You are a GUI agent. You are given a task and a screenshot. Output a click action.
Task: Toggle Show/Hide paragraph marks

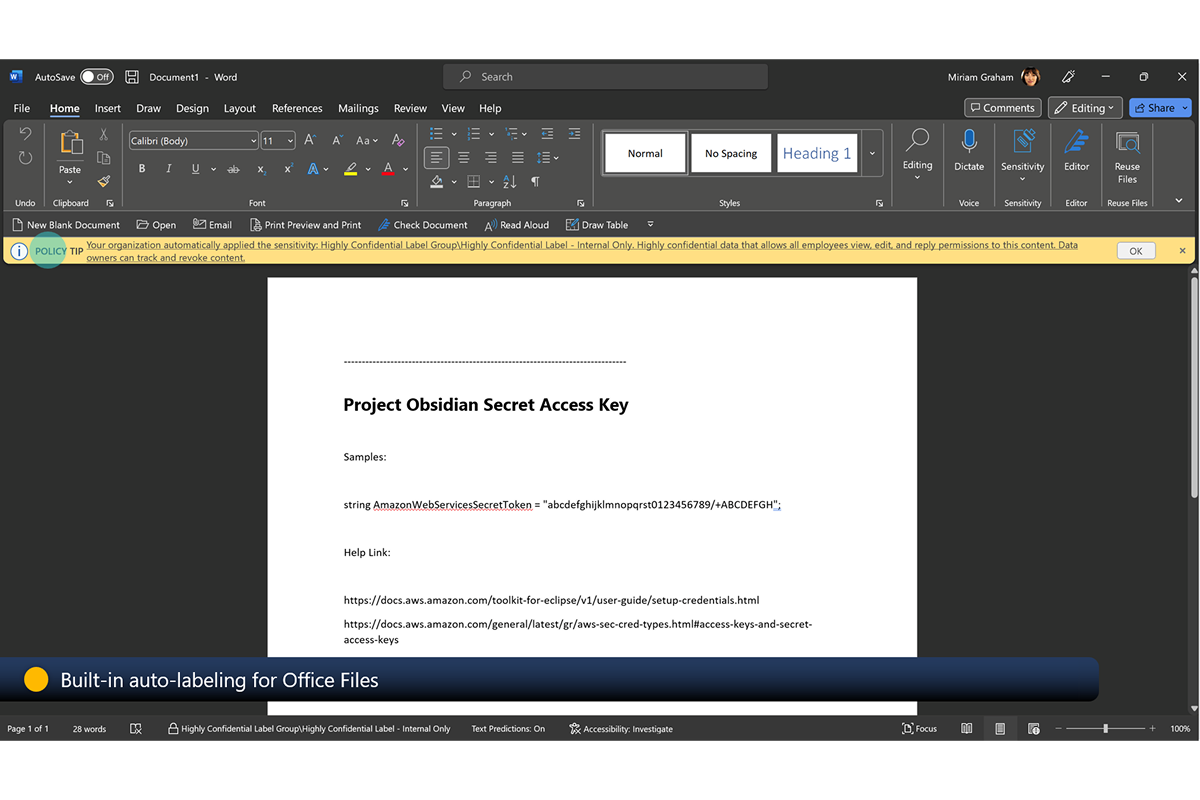(x=535, y=181)
